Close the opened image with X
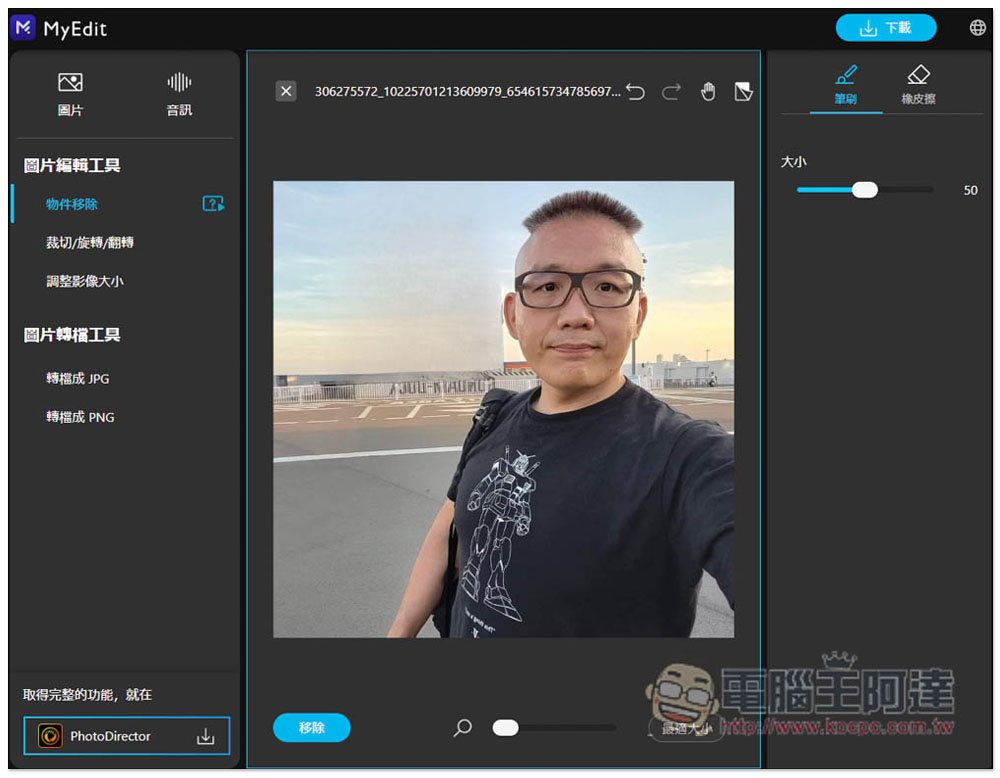 click(286, 92)
